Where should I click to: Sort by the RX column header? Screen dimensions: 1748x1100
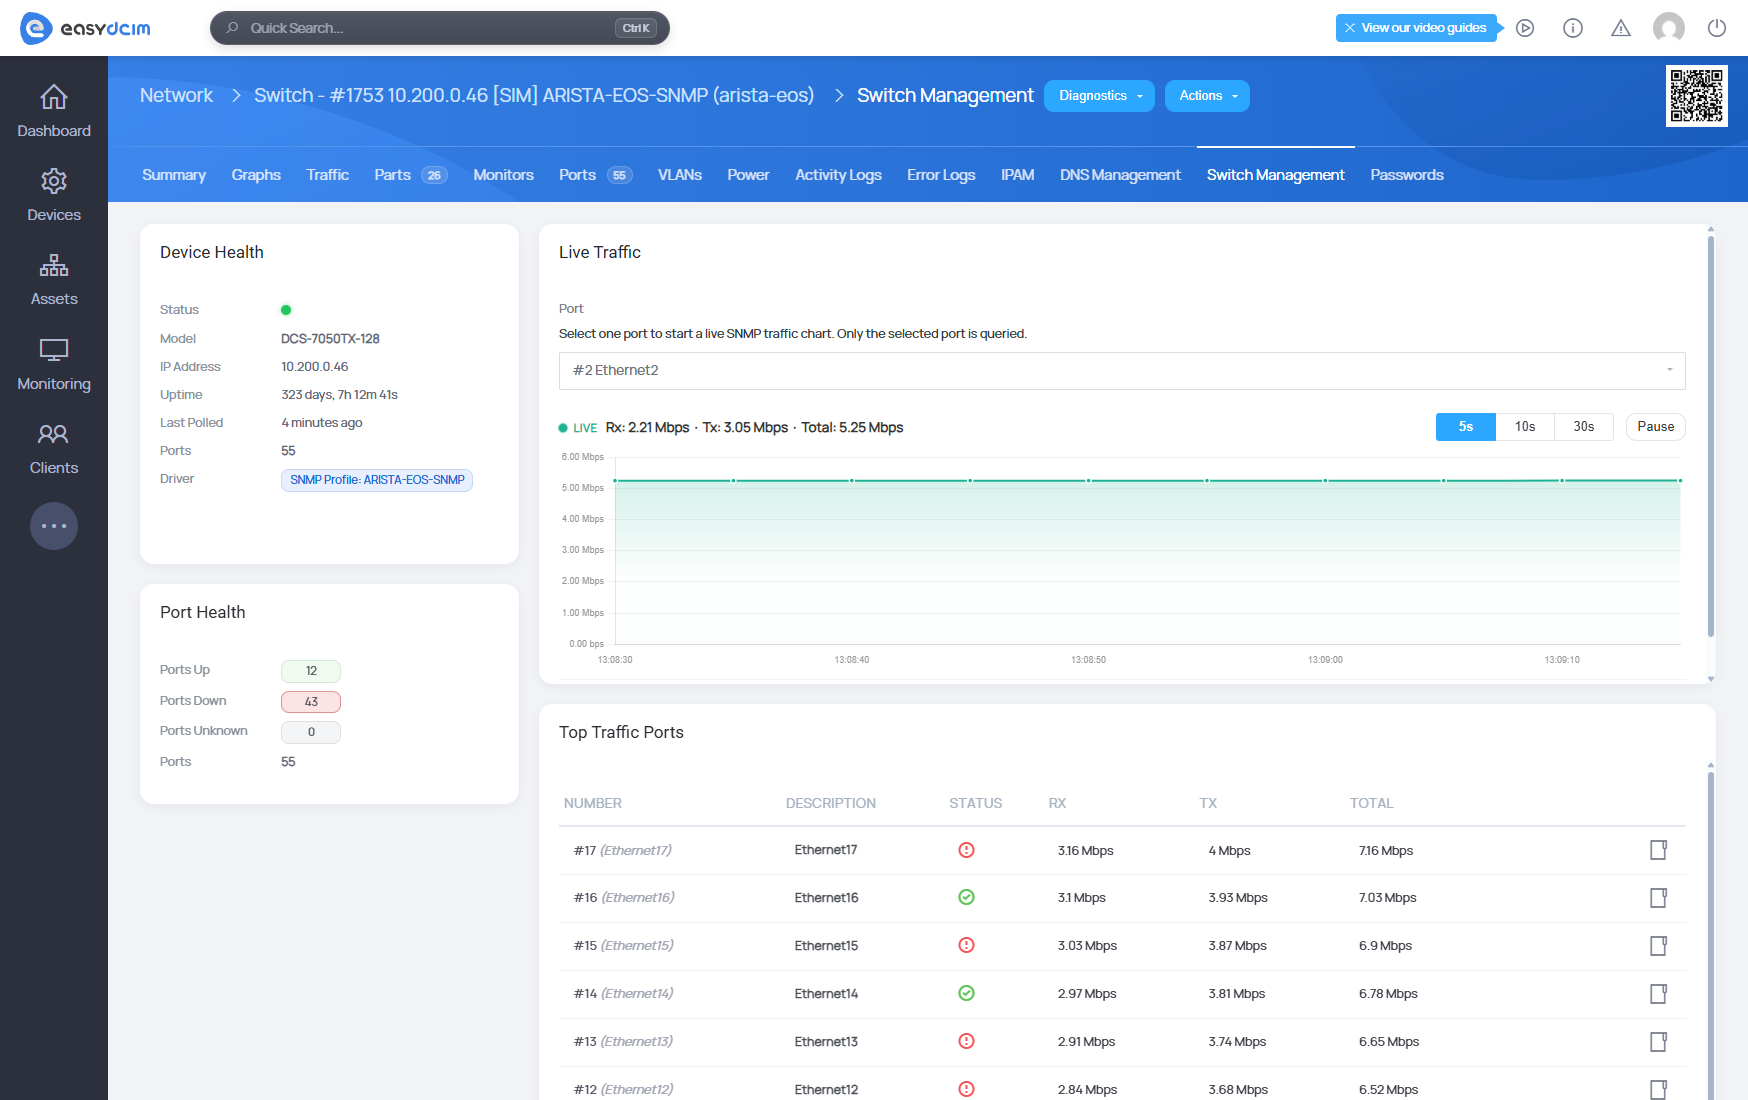pos(1057,803)
